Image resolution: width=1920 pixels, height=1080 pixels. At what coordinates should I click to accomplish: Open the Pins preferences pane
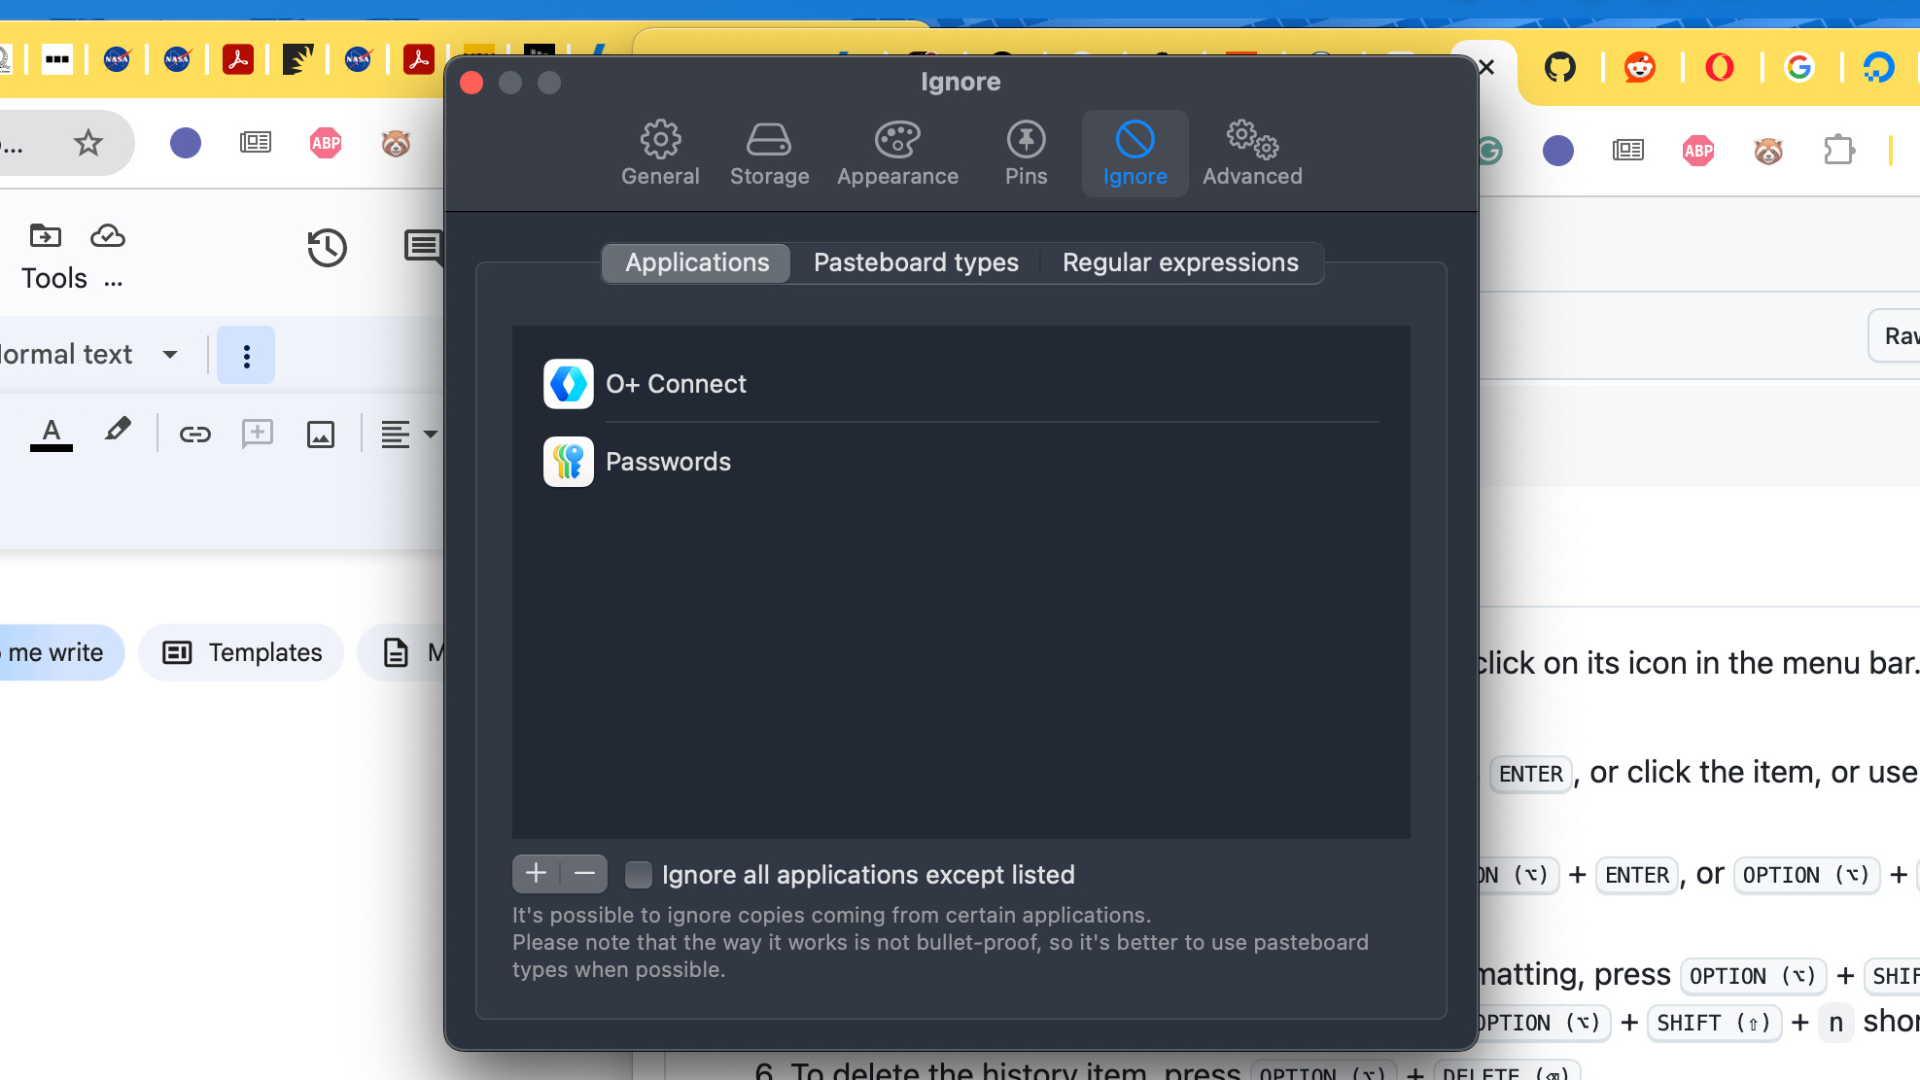pyautogui.click(x=1025, y=152)
